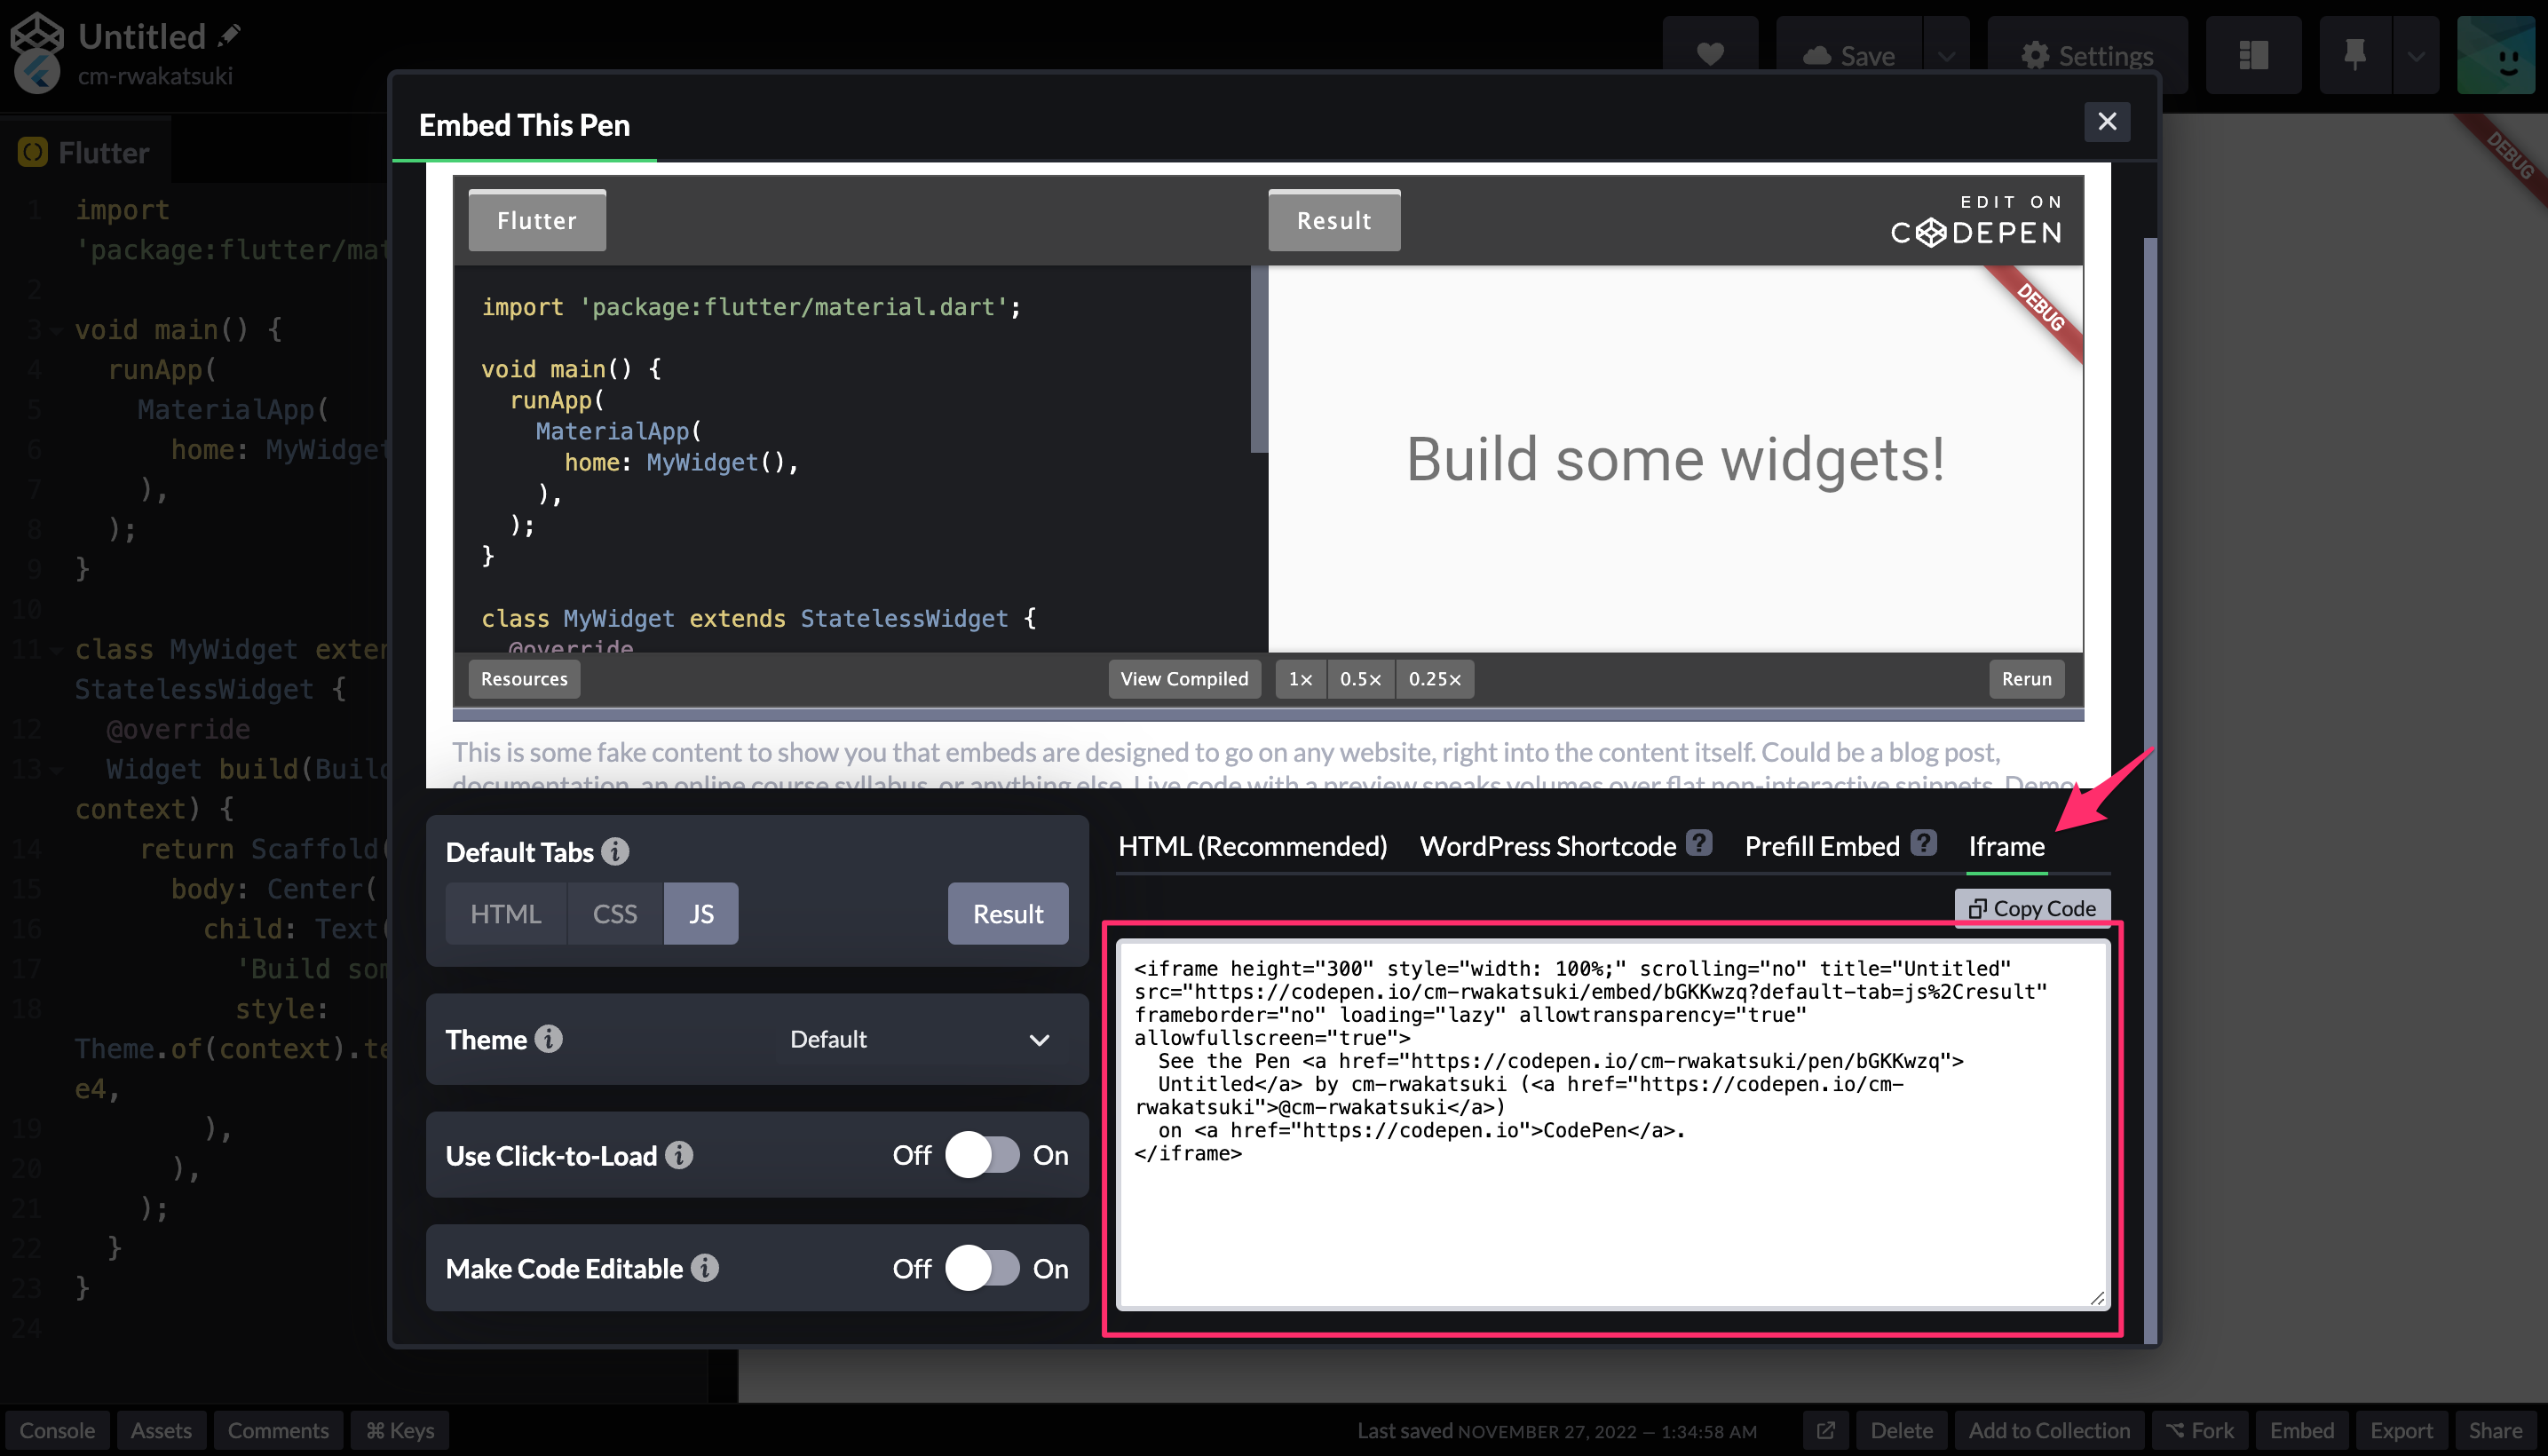Open WordPress Shortcode help question mark
Screen dimensions: 2548x1456
pyautogui.click(x=1699, y=843)
